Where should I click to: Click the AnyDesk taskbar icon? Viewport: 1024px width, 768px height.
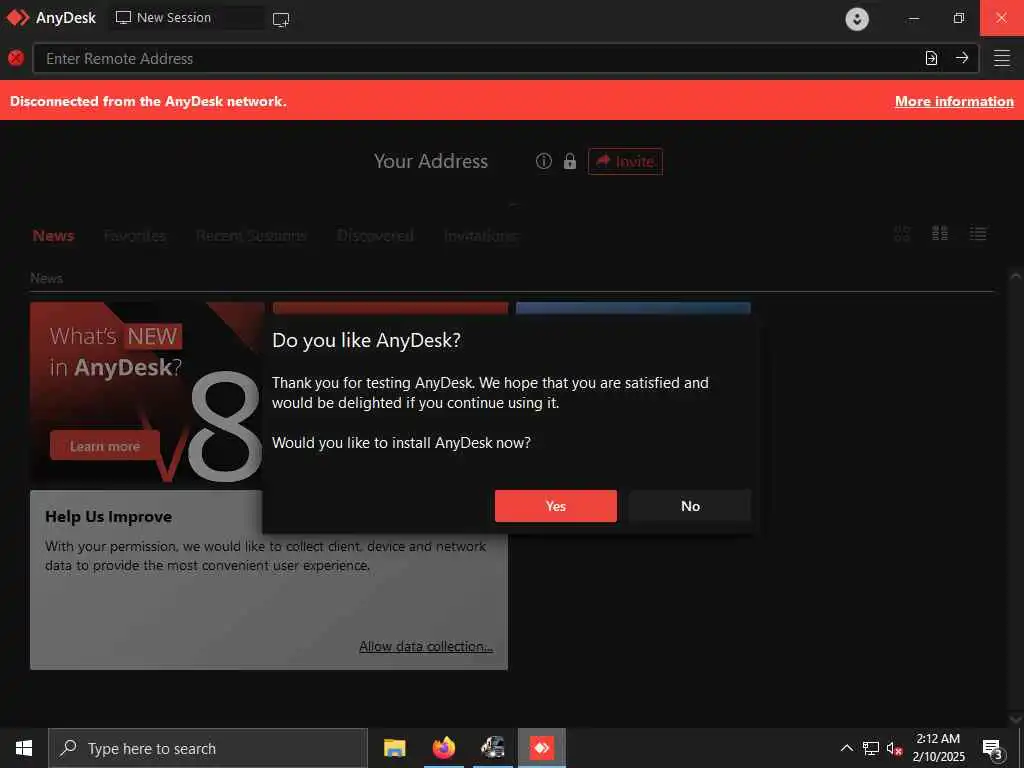(541, 748)
